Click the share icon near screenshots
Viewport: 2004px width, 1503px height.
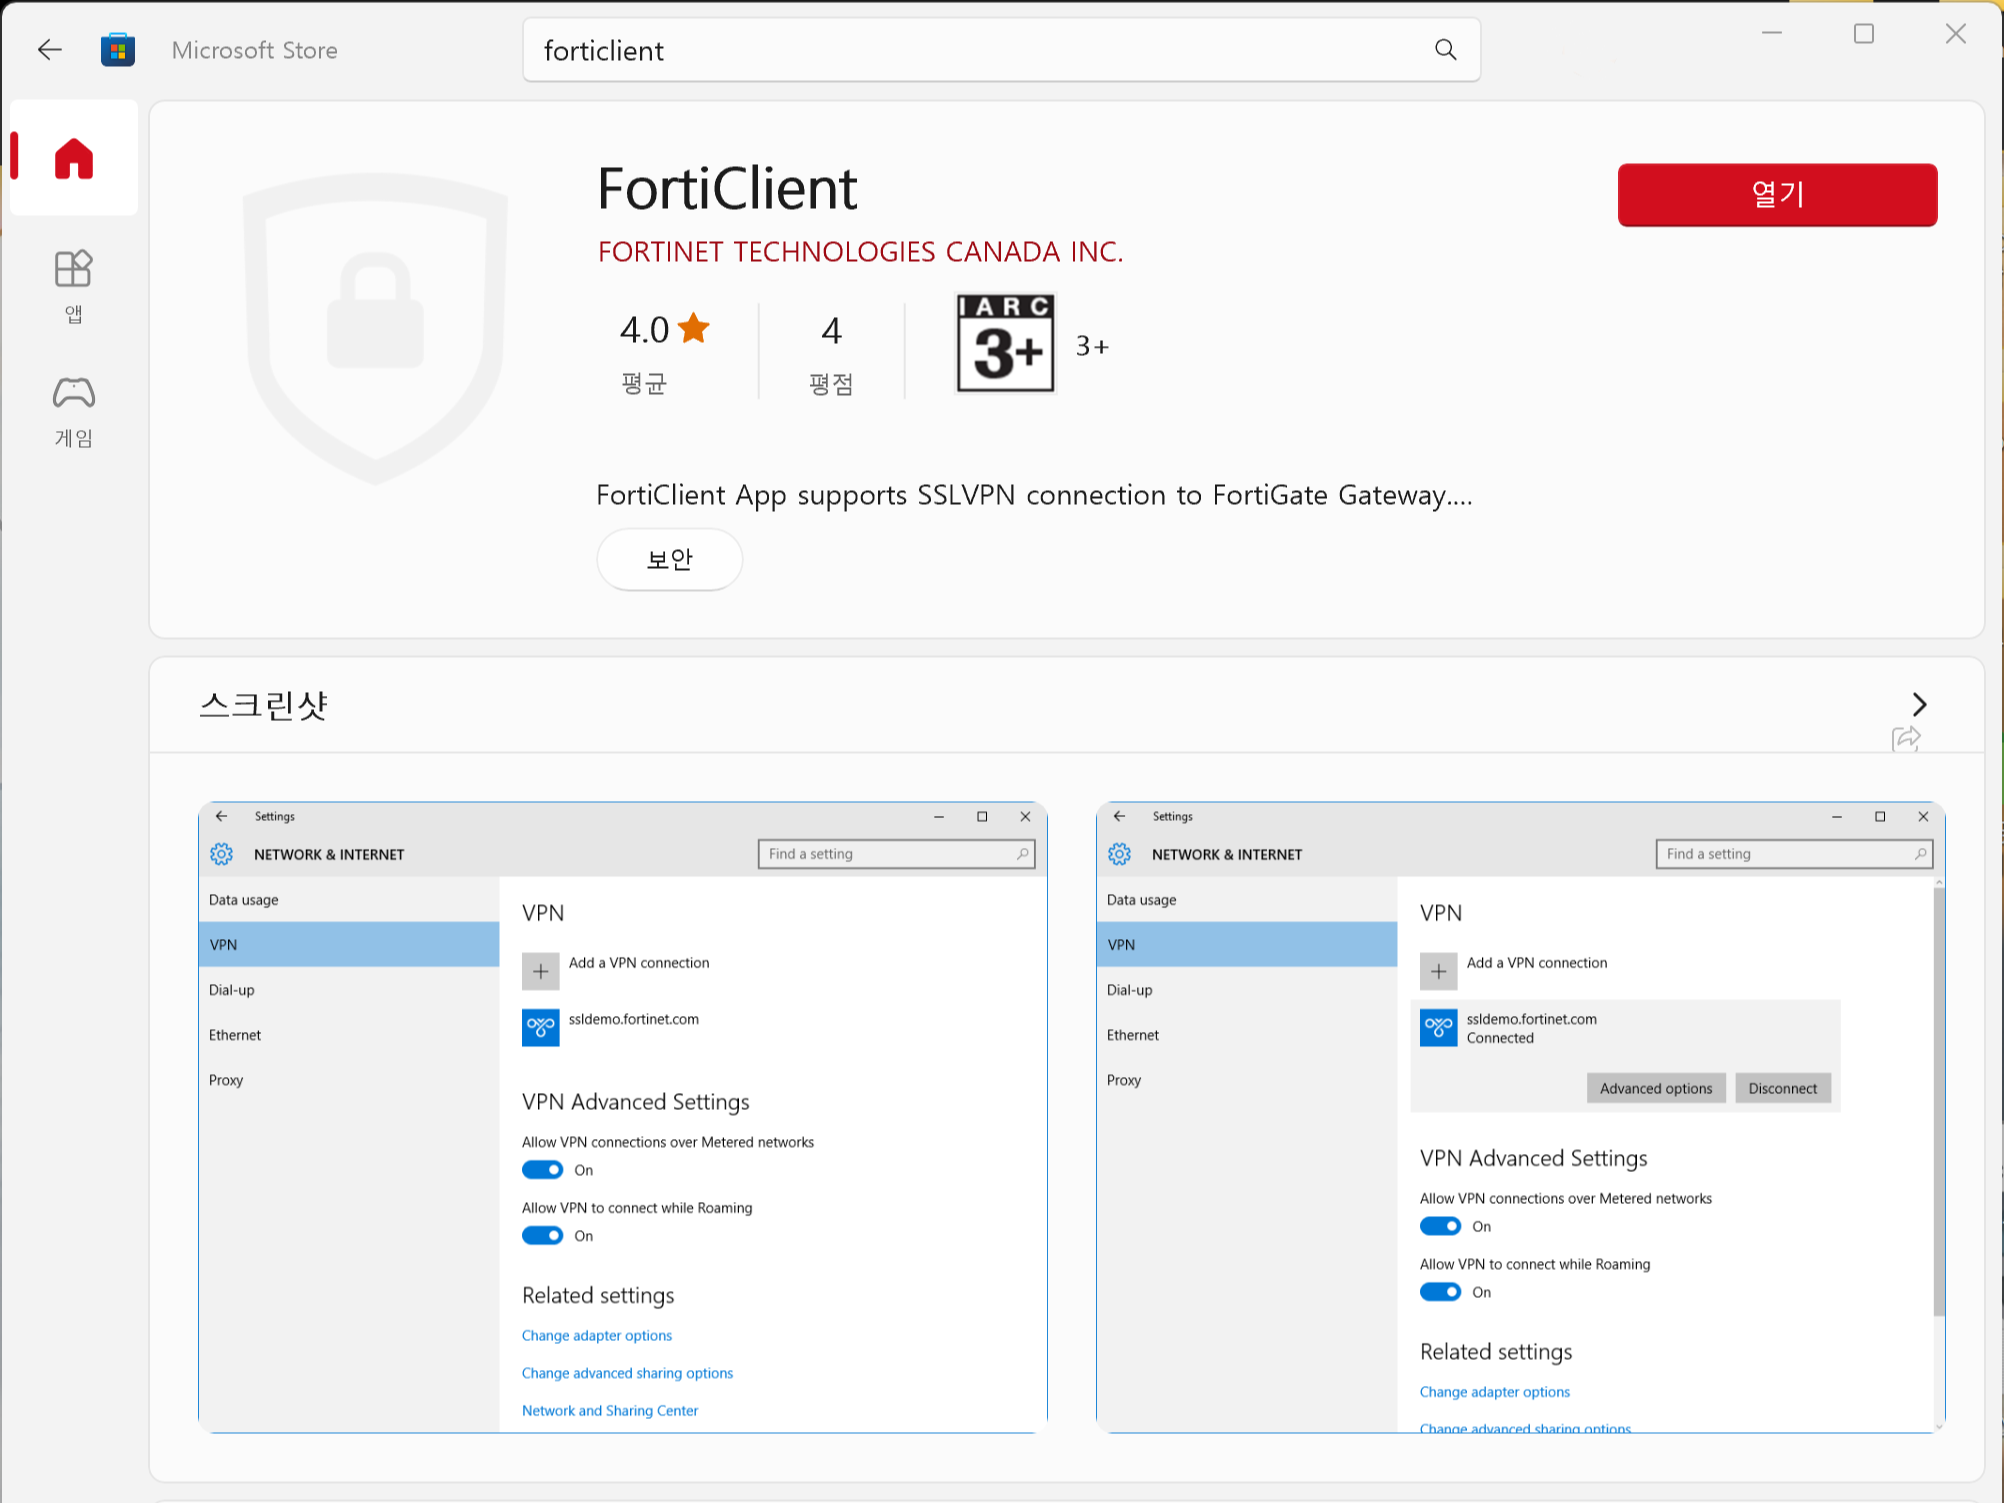pyautogui.click(x=1906, y=739)
